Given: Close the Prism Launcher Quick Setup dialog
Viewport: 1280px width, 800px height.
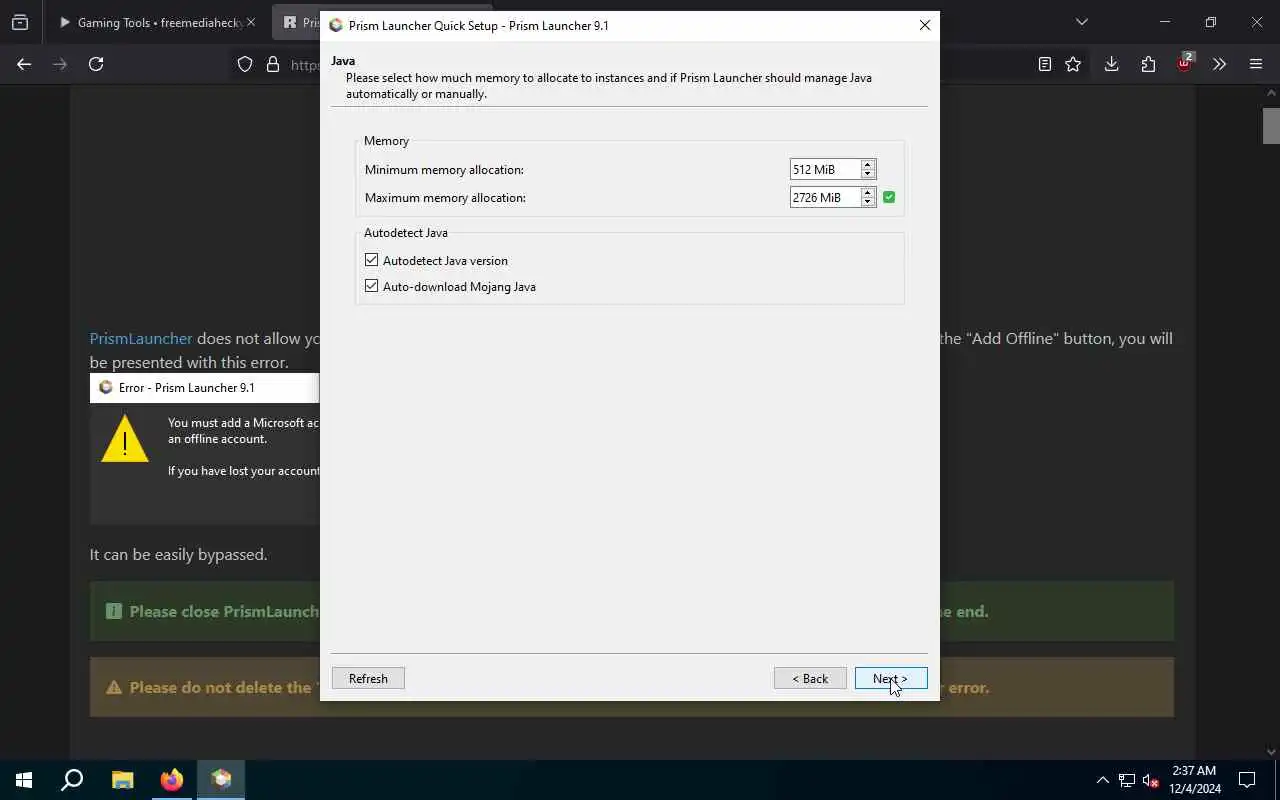Looking at the screenshot, I should pos(924,25).
